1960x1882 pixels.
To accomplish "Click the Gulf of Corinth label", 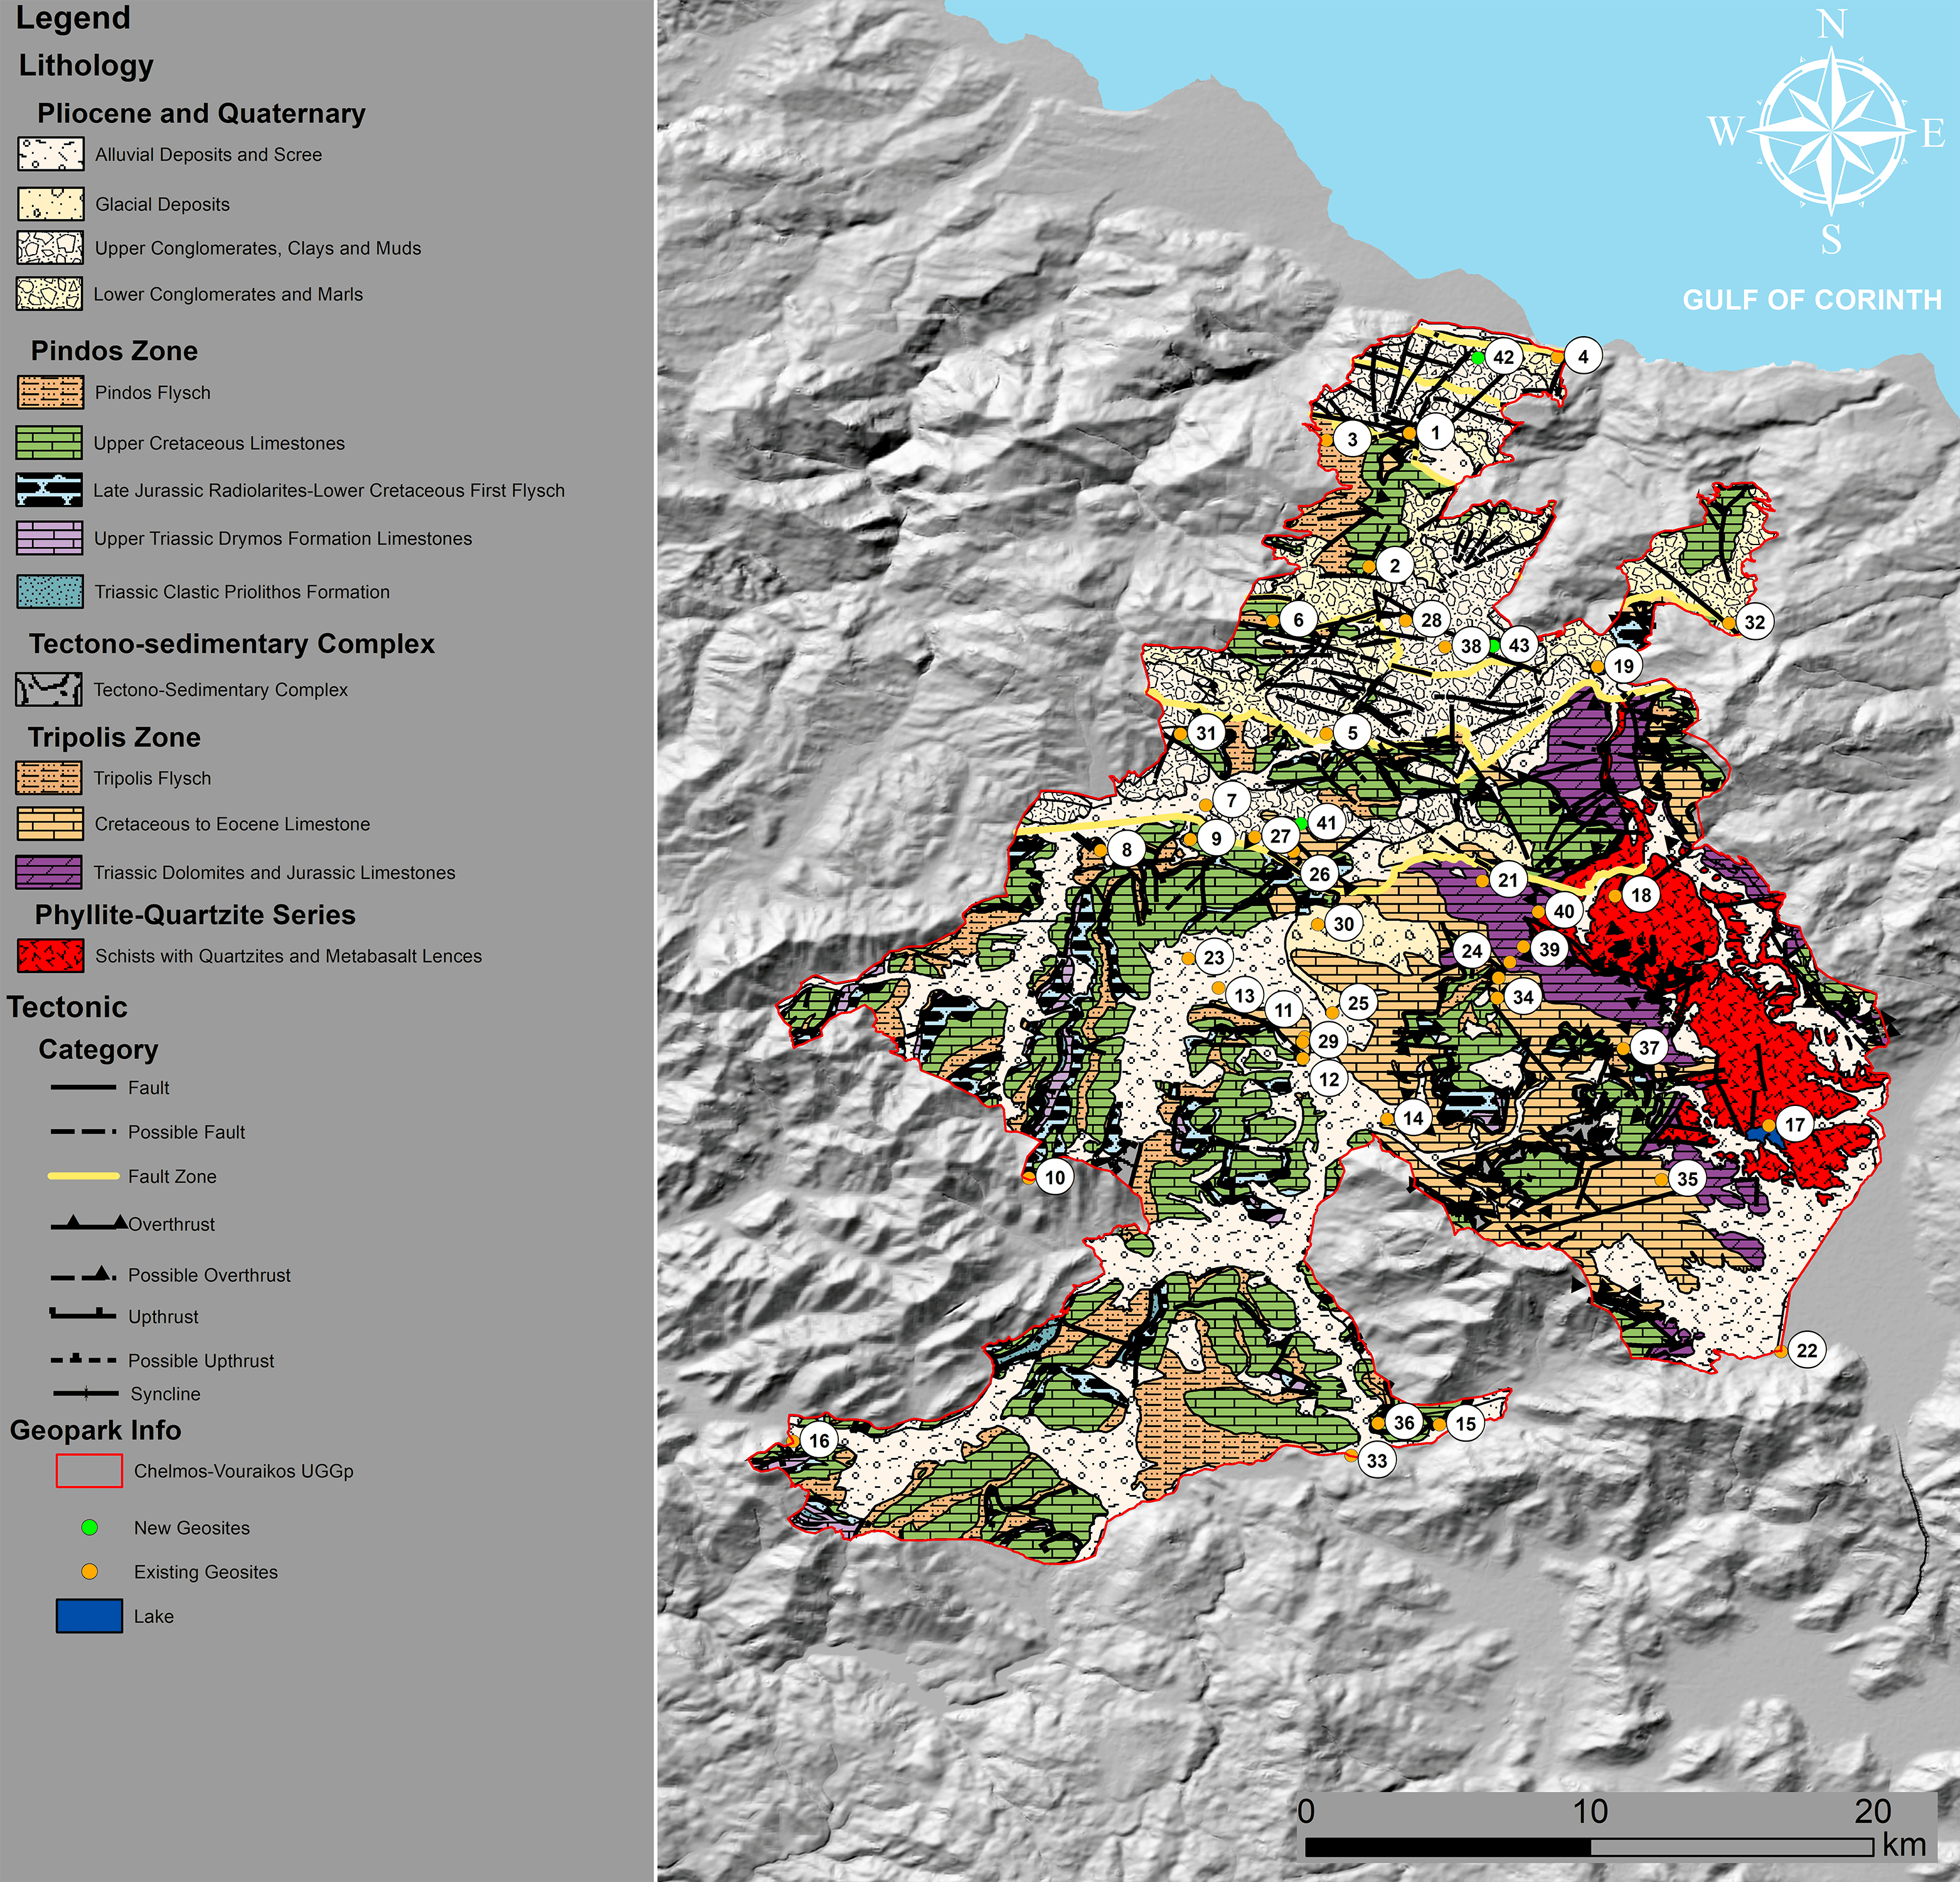I will 1811,300.
